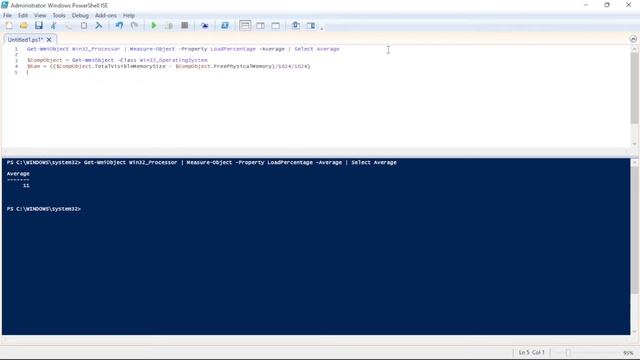Open the toolbar overflow options arrow
Image resolution: width=640 pixels, height=360 pixels.
click(x=322, y=28)
